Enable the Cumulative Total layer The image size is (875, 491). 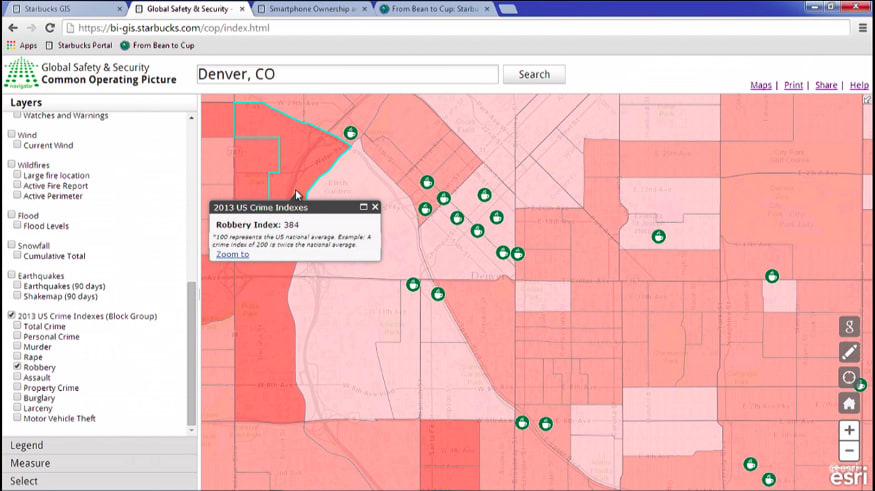click(17, 255)
